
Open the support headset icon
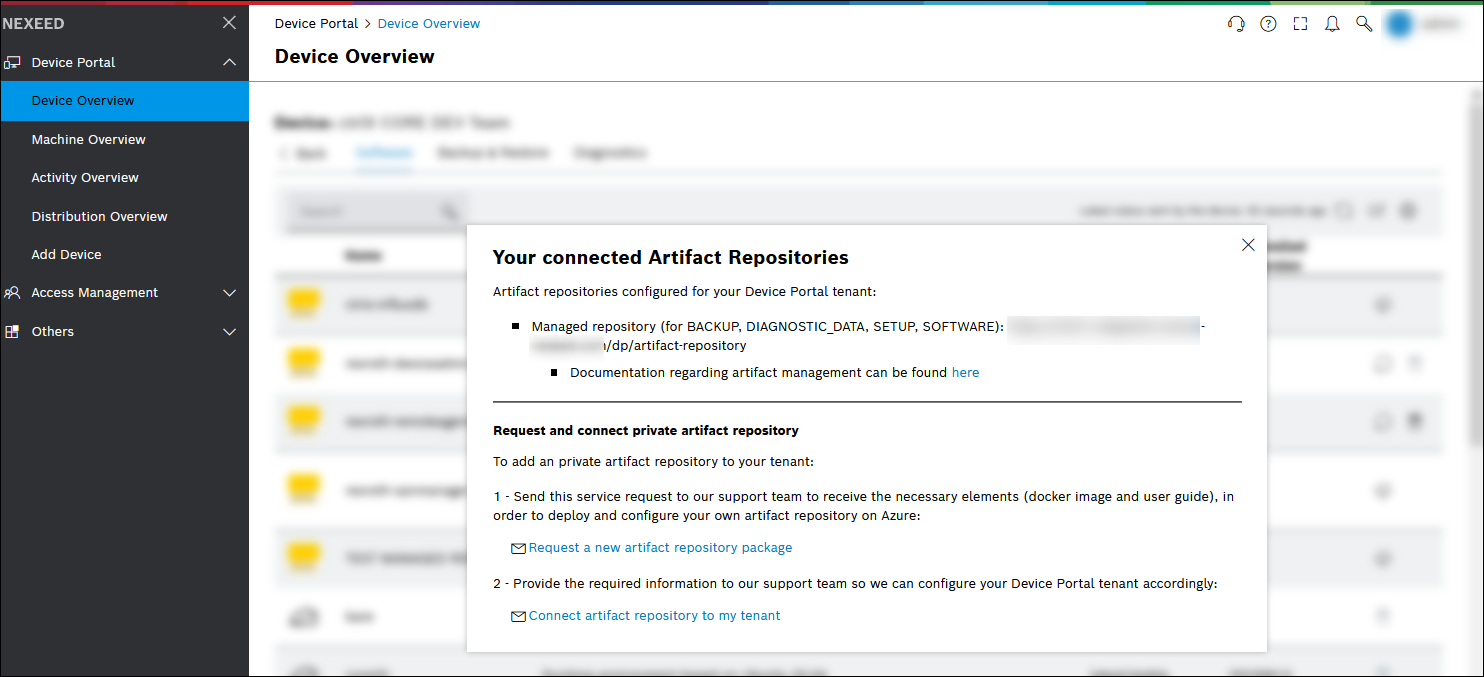click(1236, 23)
